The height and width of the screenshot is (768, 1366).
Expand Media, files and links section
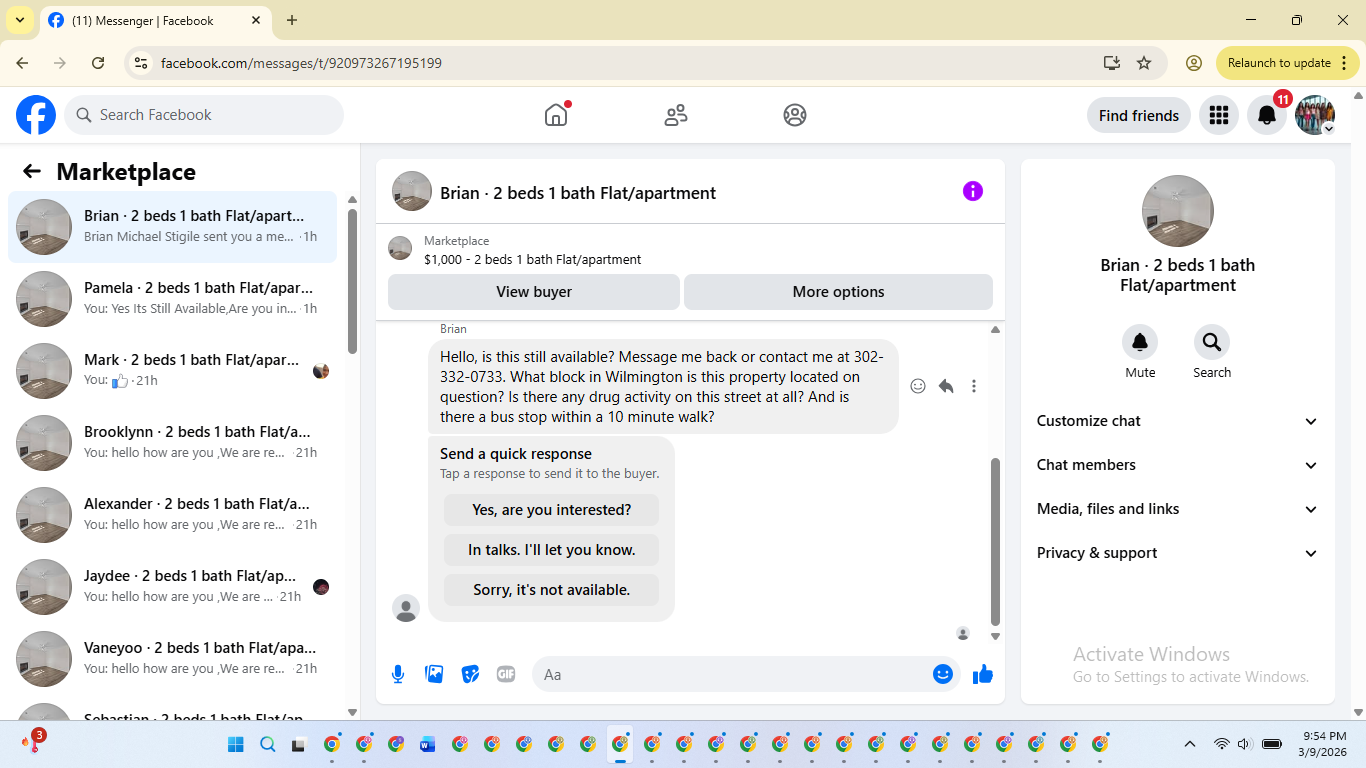click(x=1178, y=509)
